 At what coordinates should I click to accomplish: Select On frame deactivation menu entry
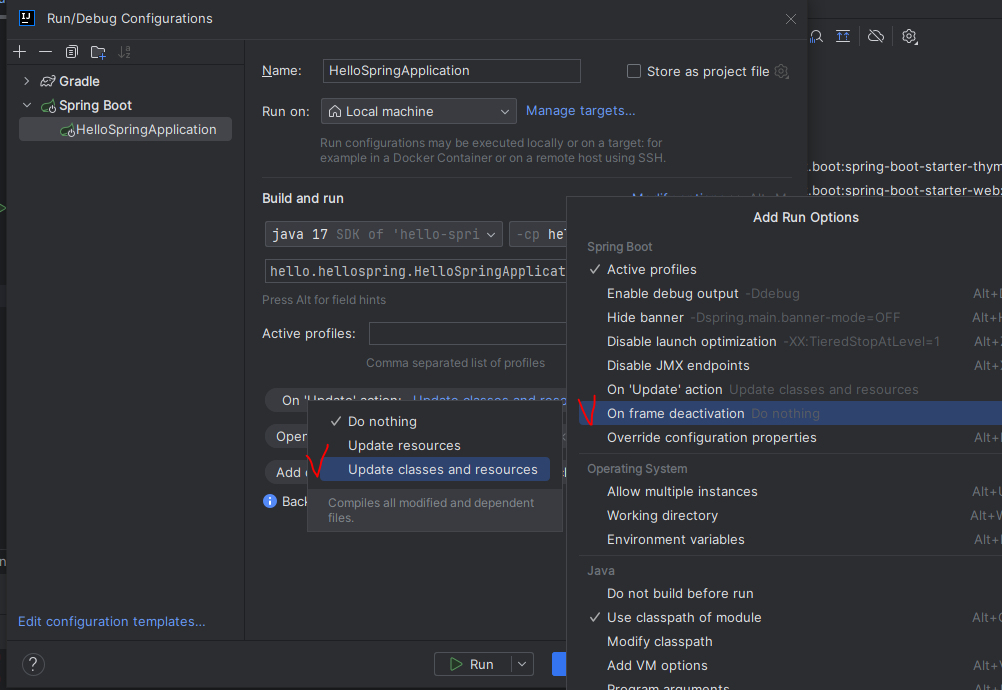point(790,413)
